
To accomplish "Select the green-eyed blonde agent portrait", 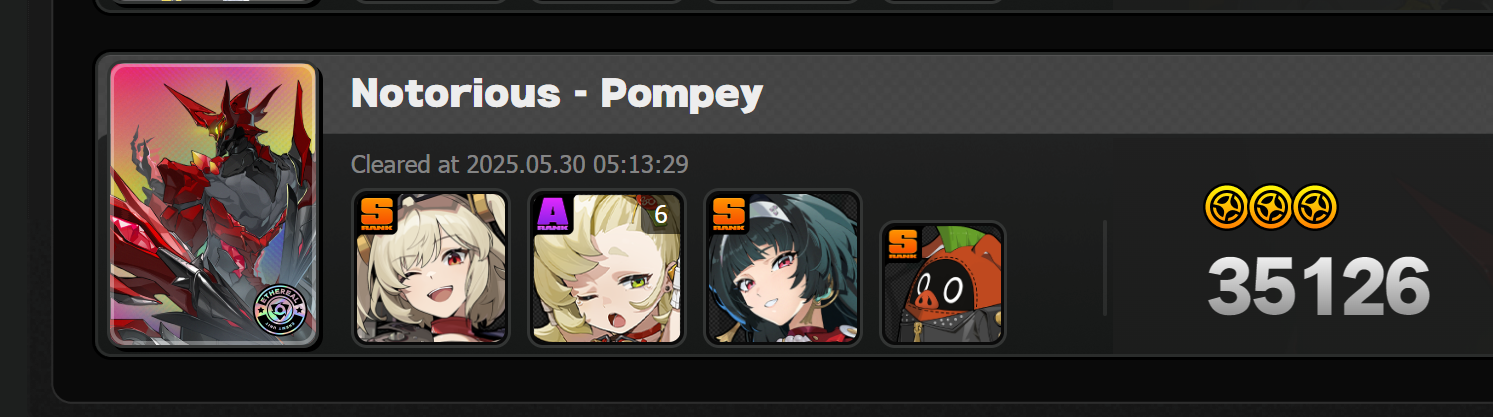I will (x=607, y=268).
